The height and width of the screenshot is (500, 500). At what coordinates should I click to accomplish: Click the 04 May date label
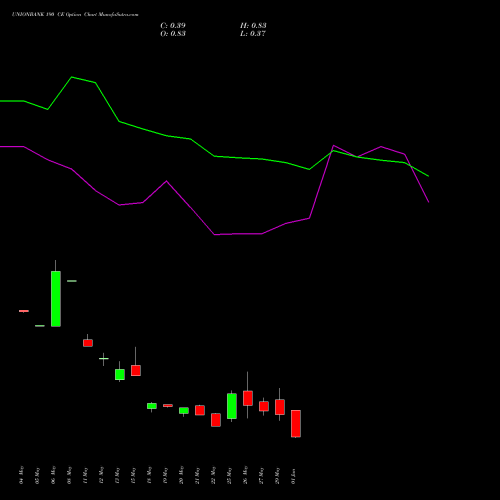[22, 475]
